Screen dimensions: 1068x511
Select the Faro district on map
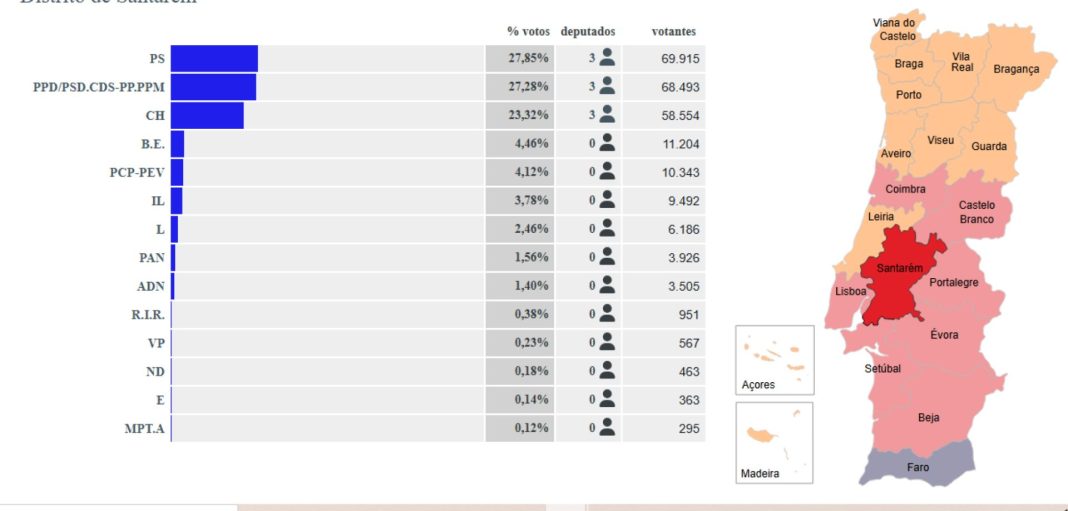pyautogui.click(x=917, y=467)
